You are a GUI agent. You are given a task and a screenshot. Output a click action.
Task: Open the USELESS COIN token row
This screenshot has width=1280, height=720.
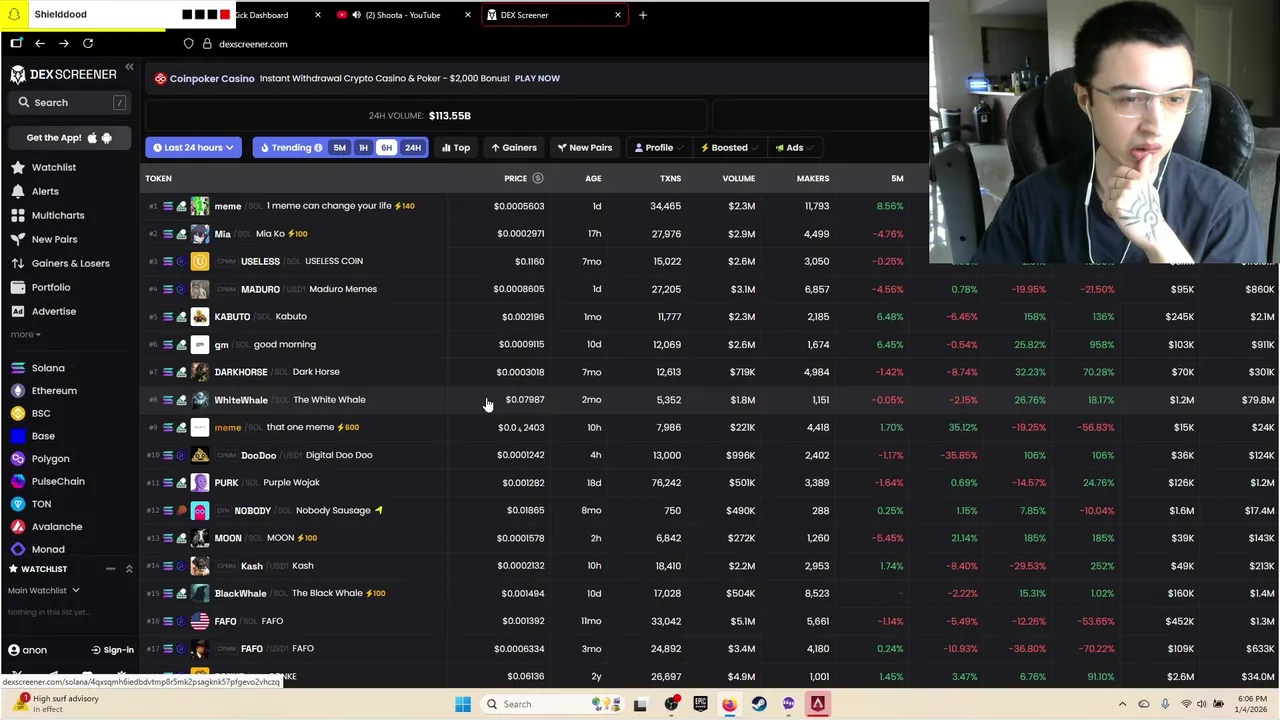(x=710, y=261)
